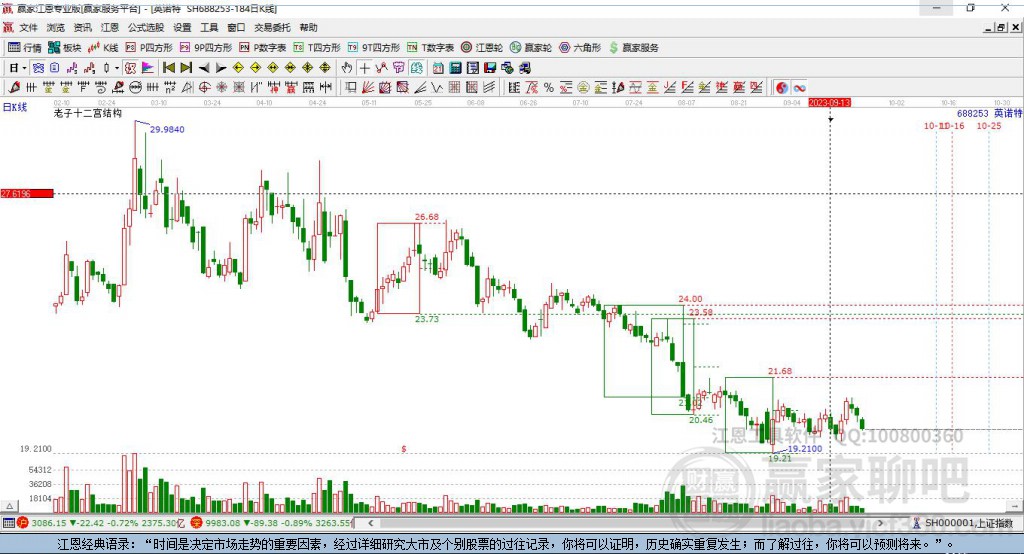Select the red pencil drawing tool
Screen dimensions: 1024x554
pos(14,88)
